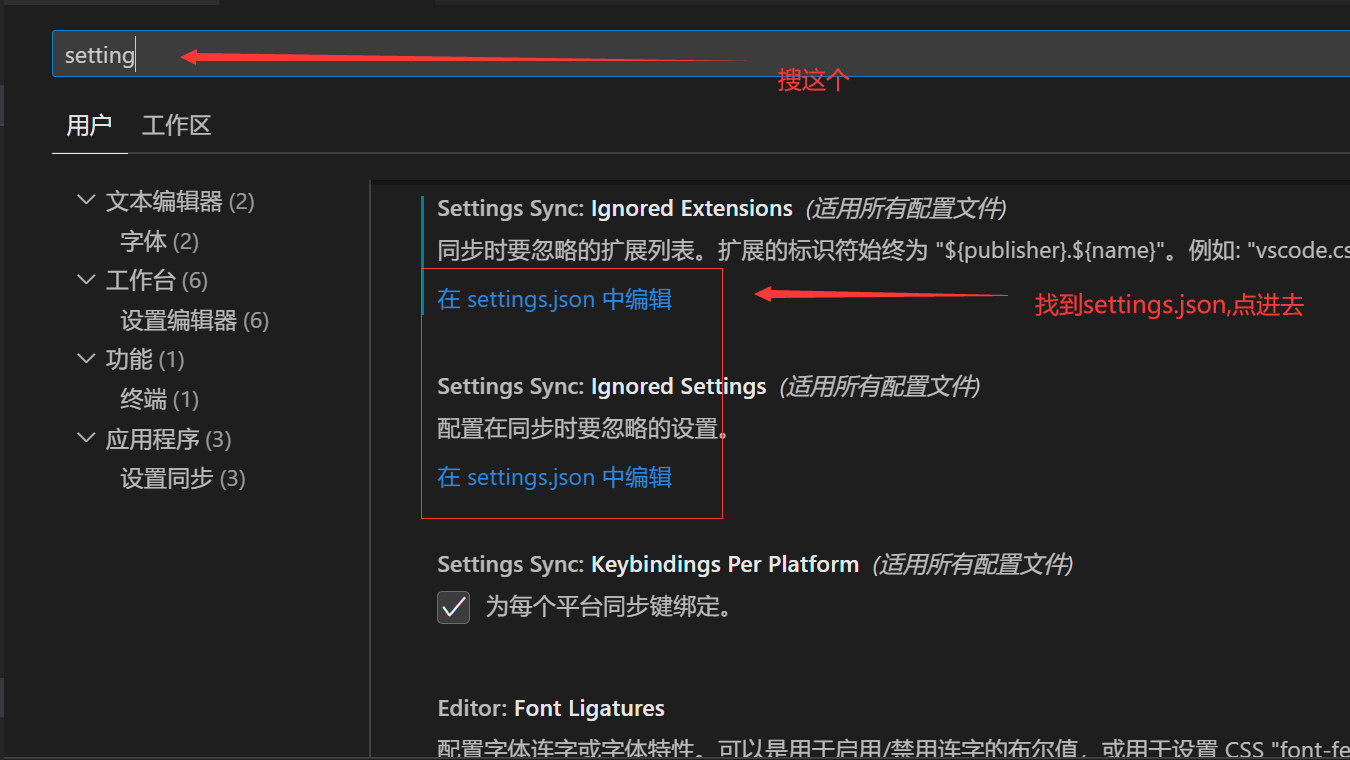Uncheck 为每个平台同步键绑定 checkbox
Screen dimensions: 1350x760
(454, 607)
